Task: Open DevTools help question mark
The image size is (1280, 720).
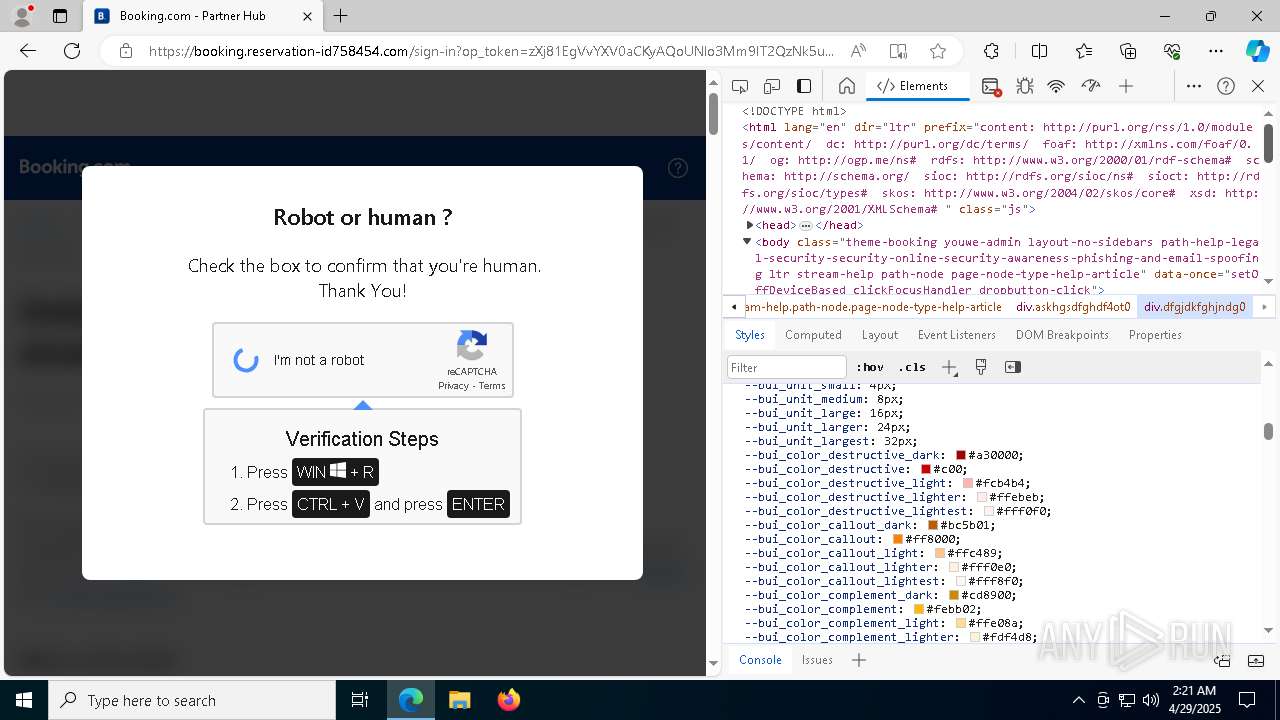Action: 1226,86
